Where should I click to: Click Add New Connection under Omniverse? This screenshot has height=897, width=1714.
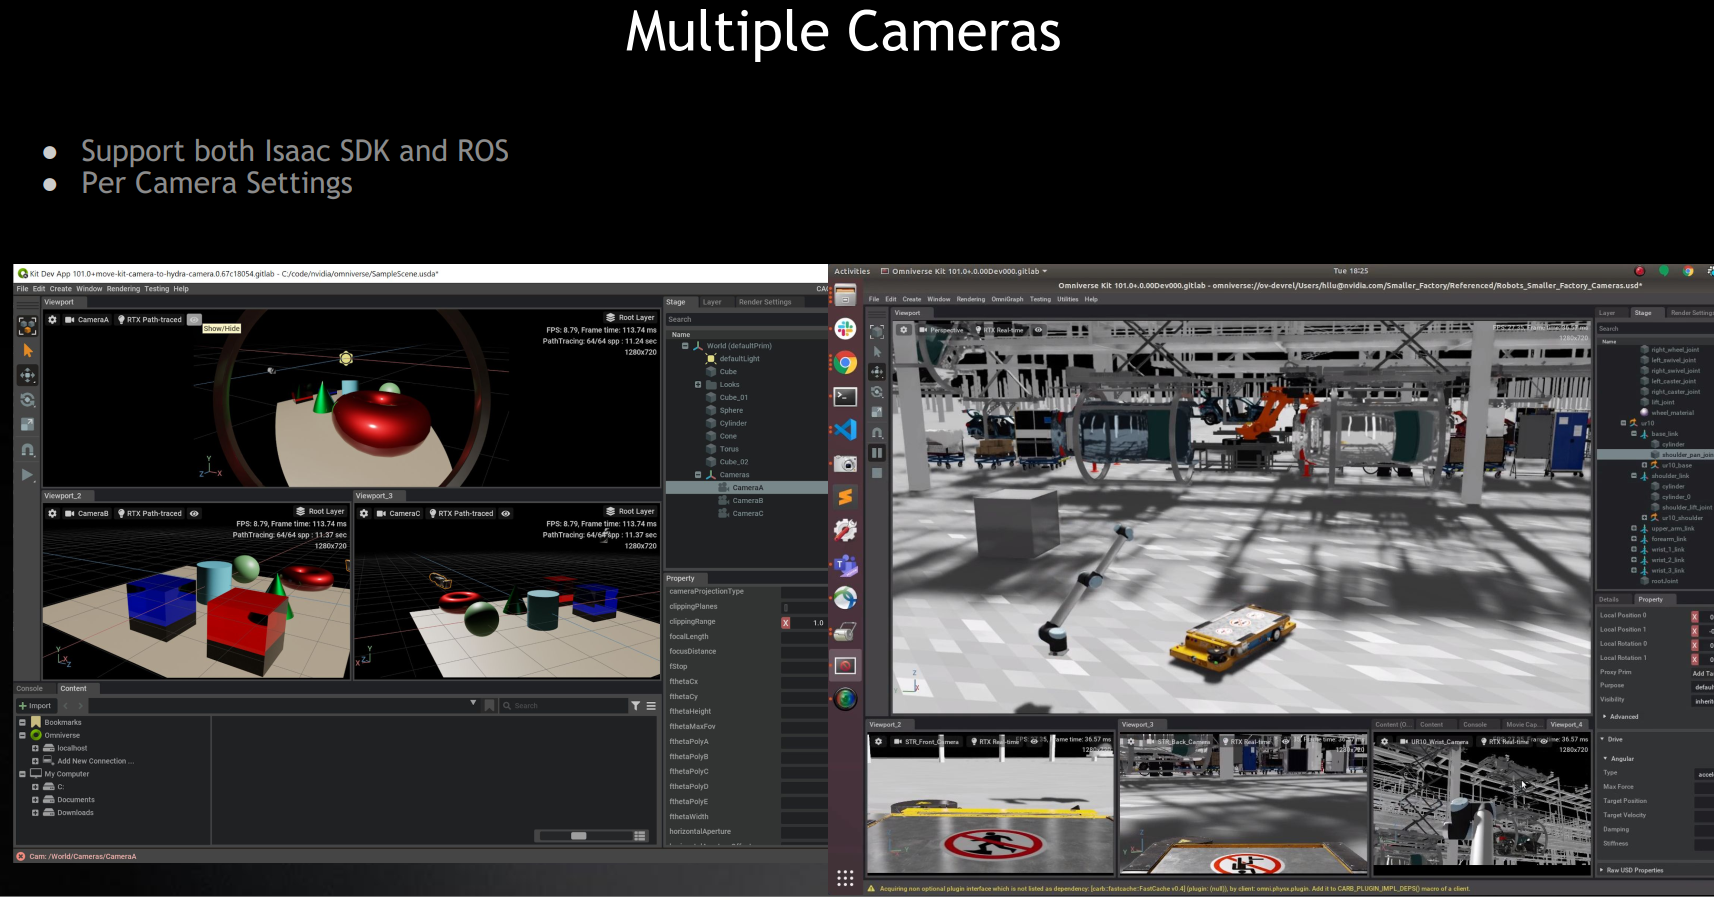[x=95, y=761]
